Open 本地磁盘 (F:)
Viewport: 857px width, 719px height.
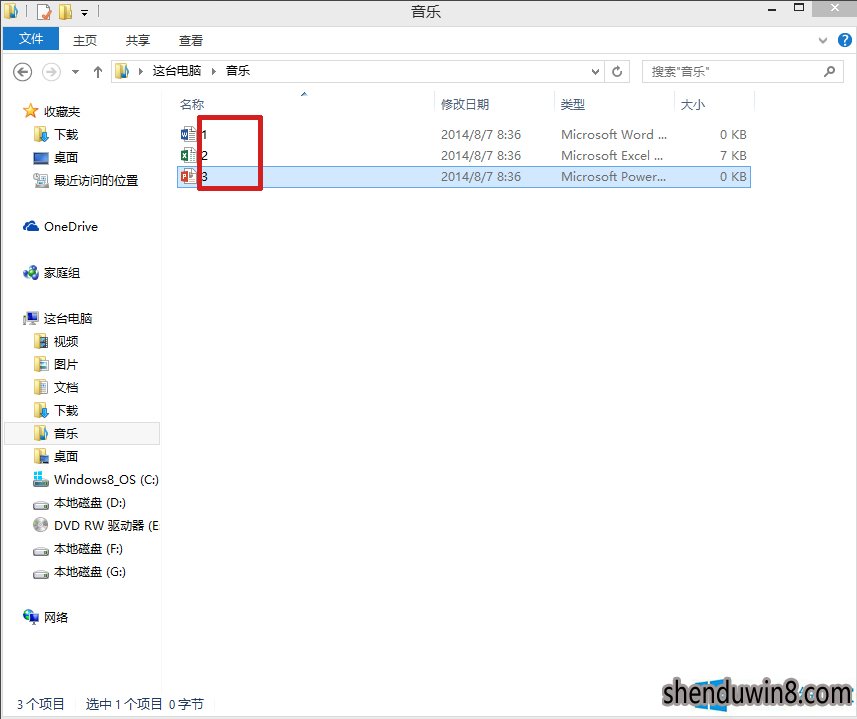78,549
